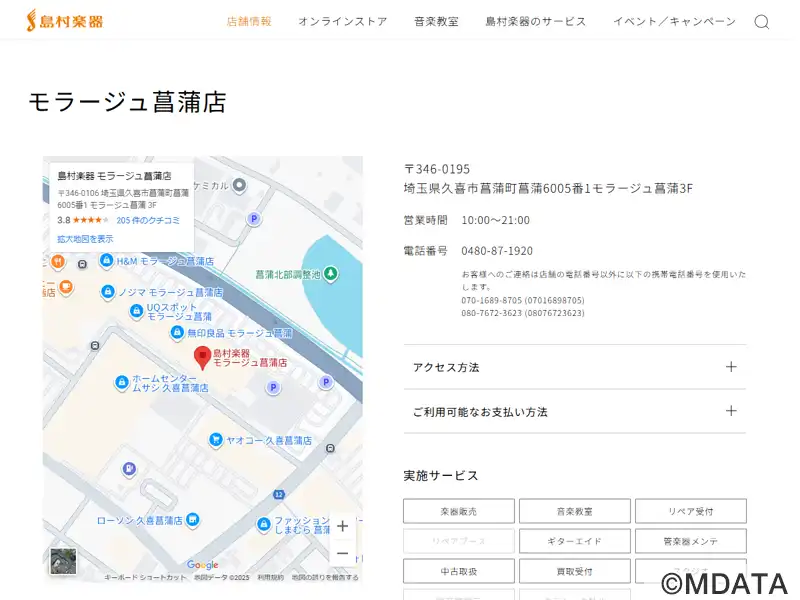Click the Yaoko Kuki Shobu store marker

[x=215, y=440]
